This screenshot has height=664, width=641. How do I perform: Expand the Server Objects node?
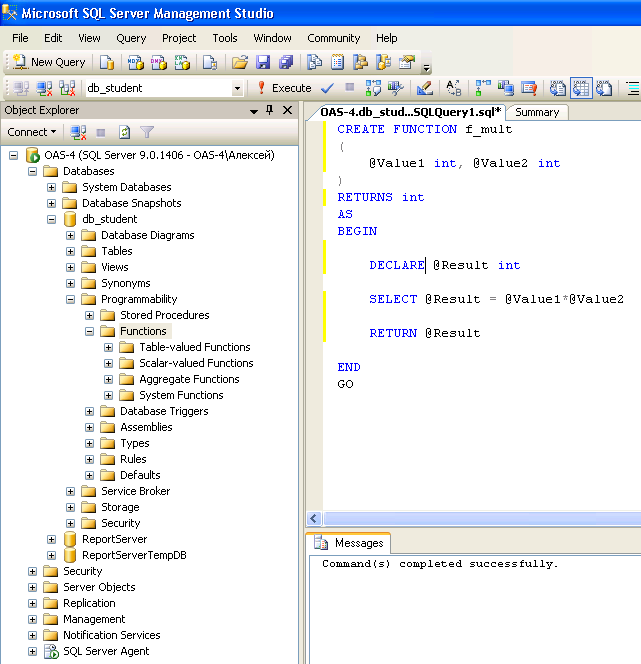point(33,588)
